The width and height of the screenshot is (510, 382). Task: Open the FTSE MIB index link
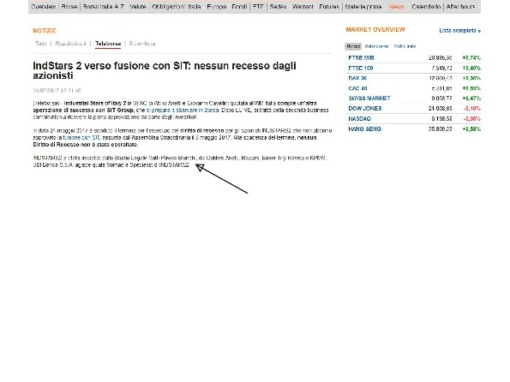coord(361,58)
